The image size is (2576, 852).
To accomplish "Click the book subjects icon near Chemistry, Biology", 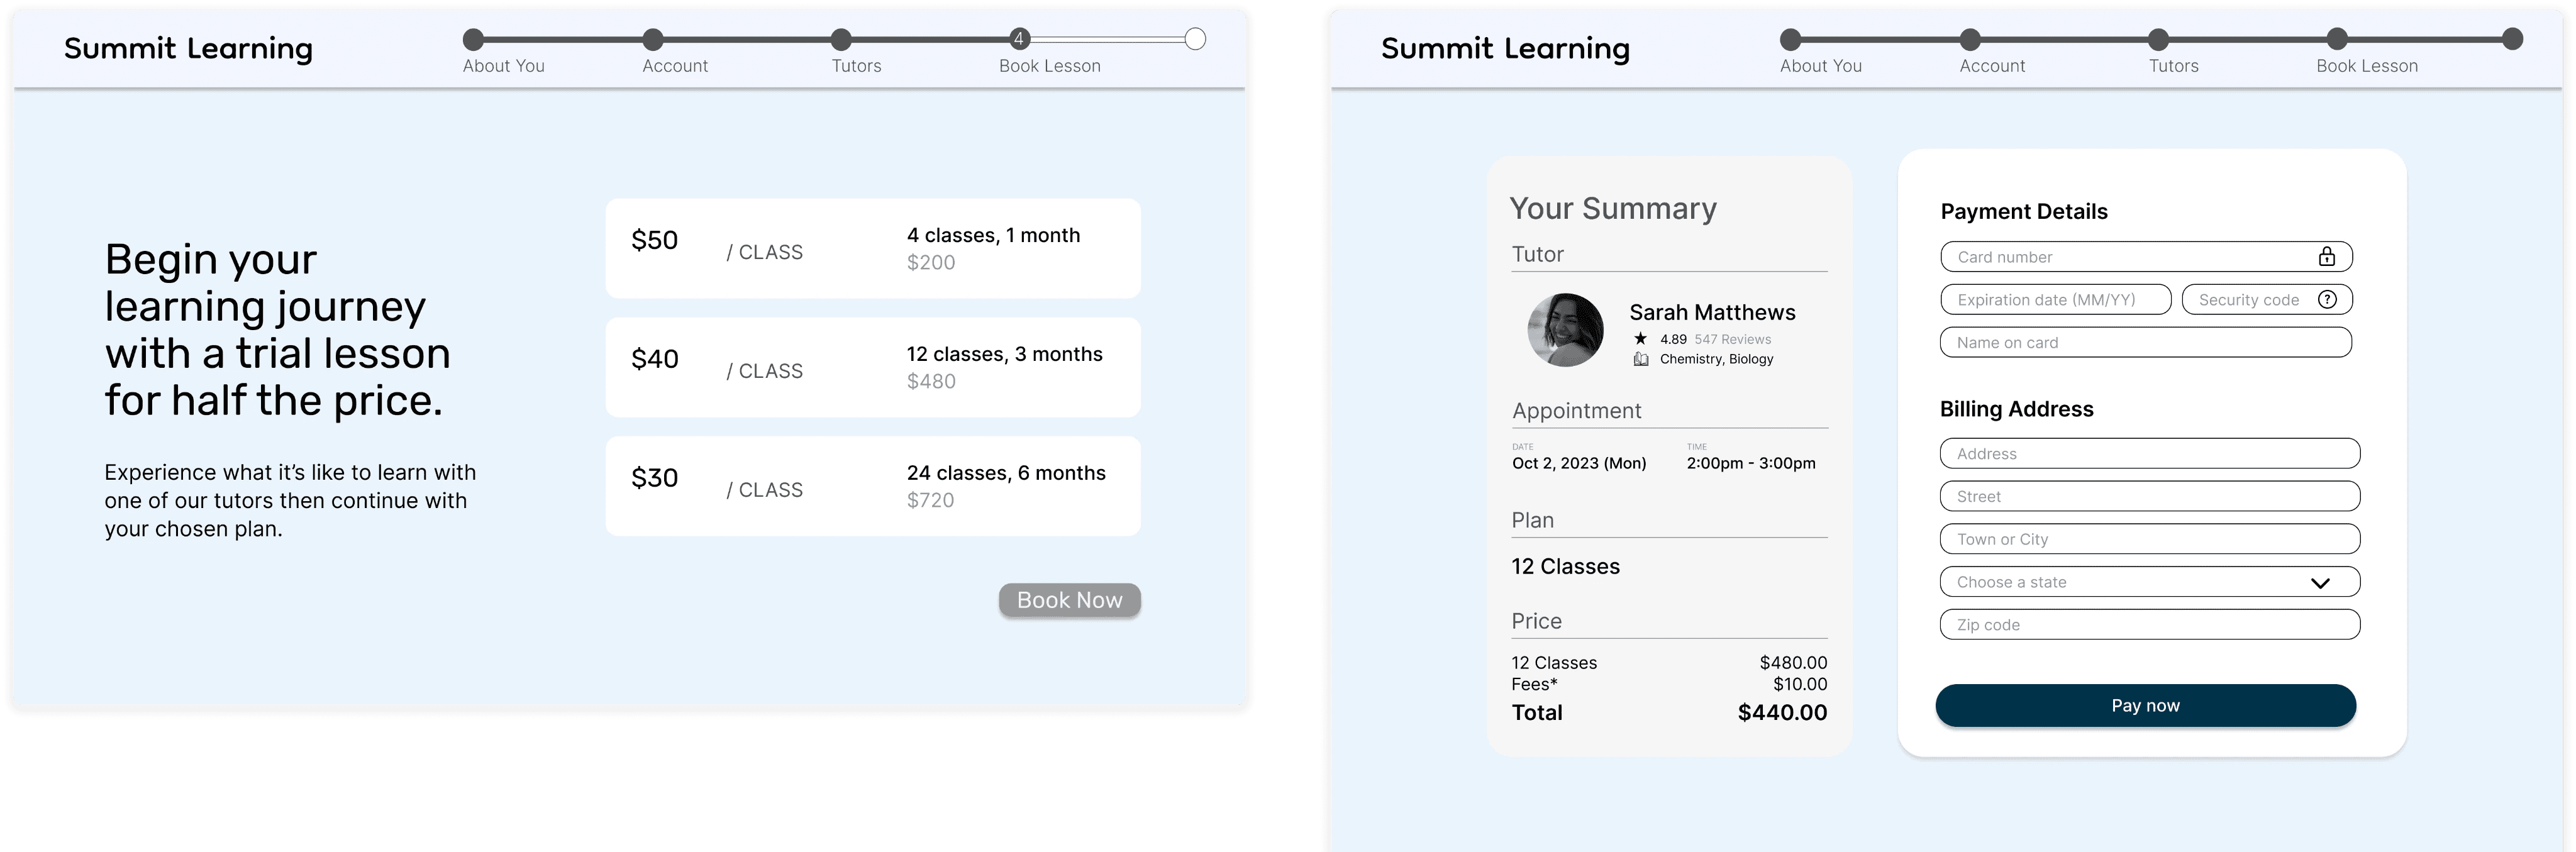I will pos(1641,359).
